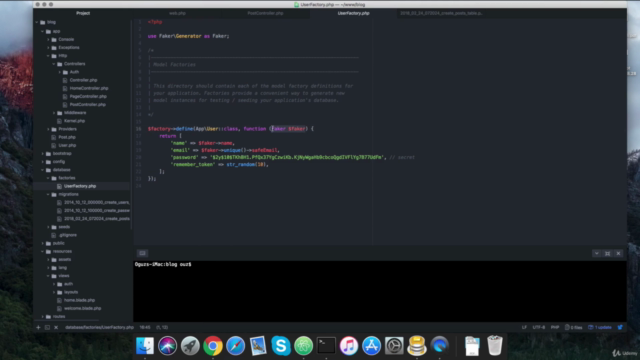Change the PHP grammar selector
Image resolution: width=640 pixels, height=360 pixels.
(x=555, y=327)
